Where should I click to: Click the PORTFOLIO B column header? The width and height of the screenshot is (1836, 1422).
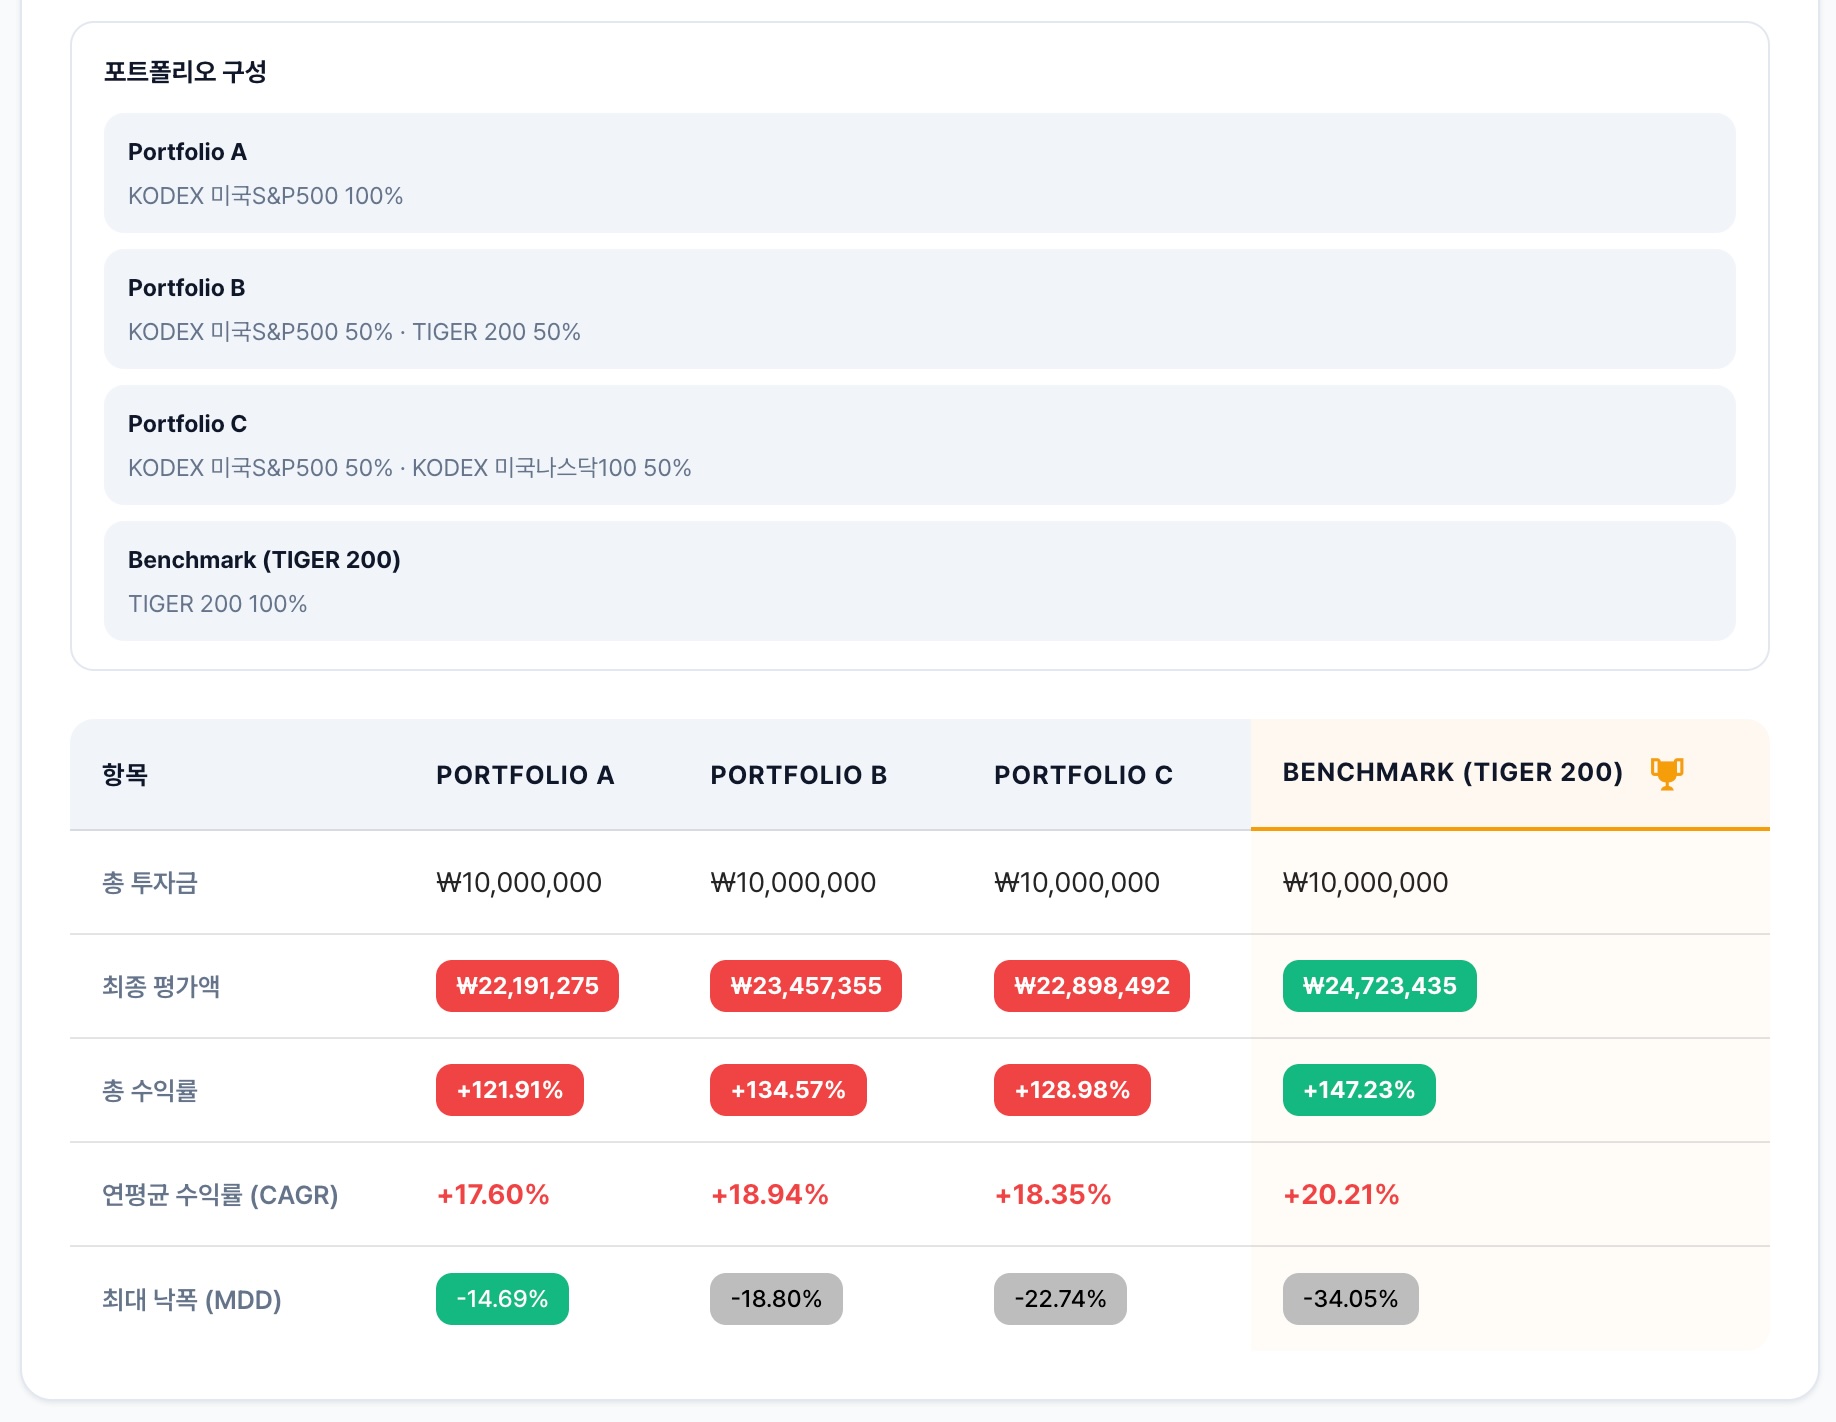[798, 775]
